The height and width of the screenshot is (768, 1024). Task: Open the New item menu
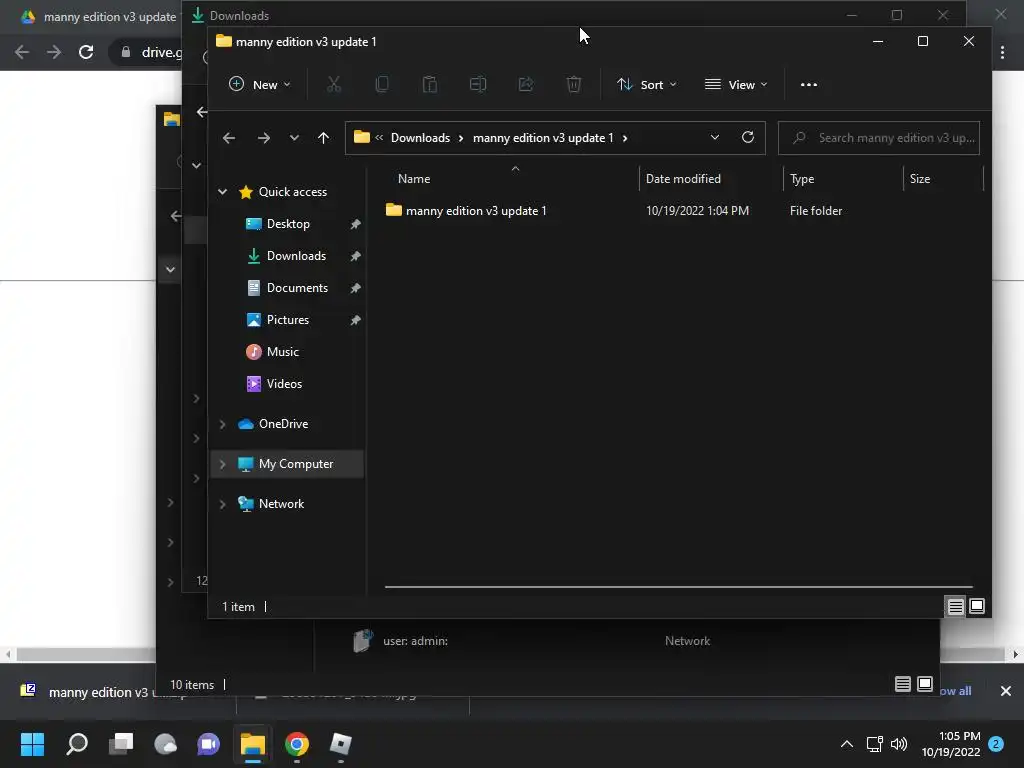[259, 84]
